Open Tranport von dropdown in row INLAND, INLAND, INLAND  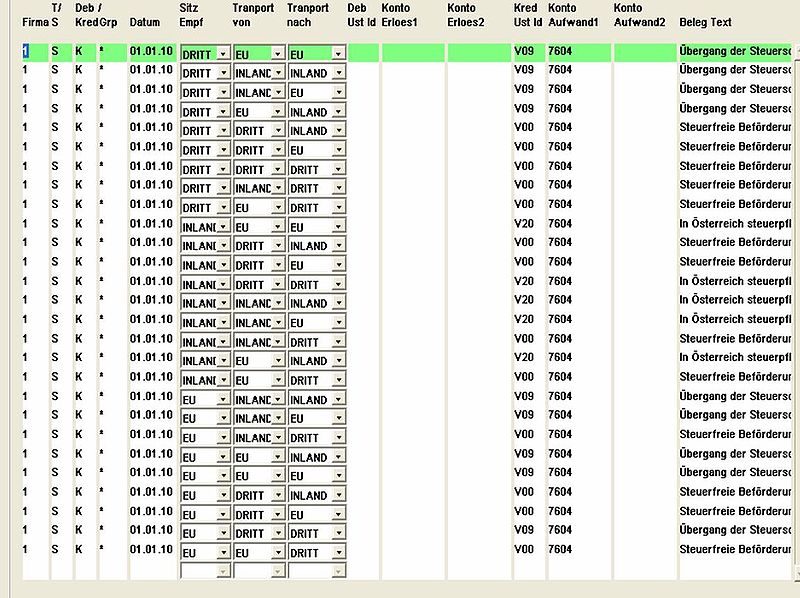pos(278,303)
